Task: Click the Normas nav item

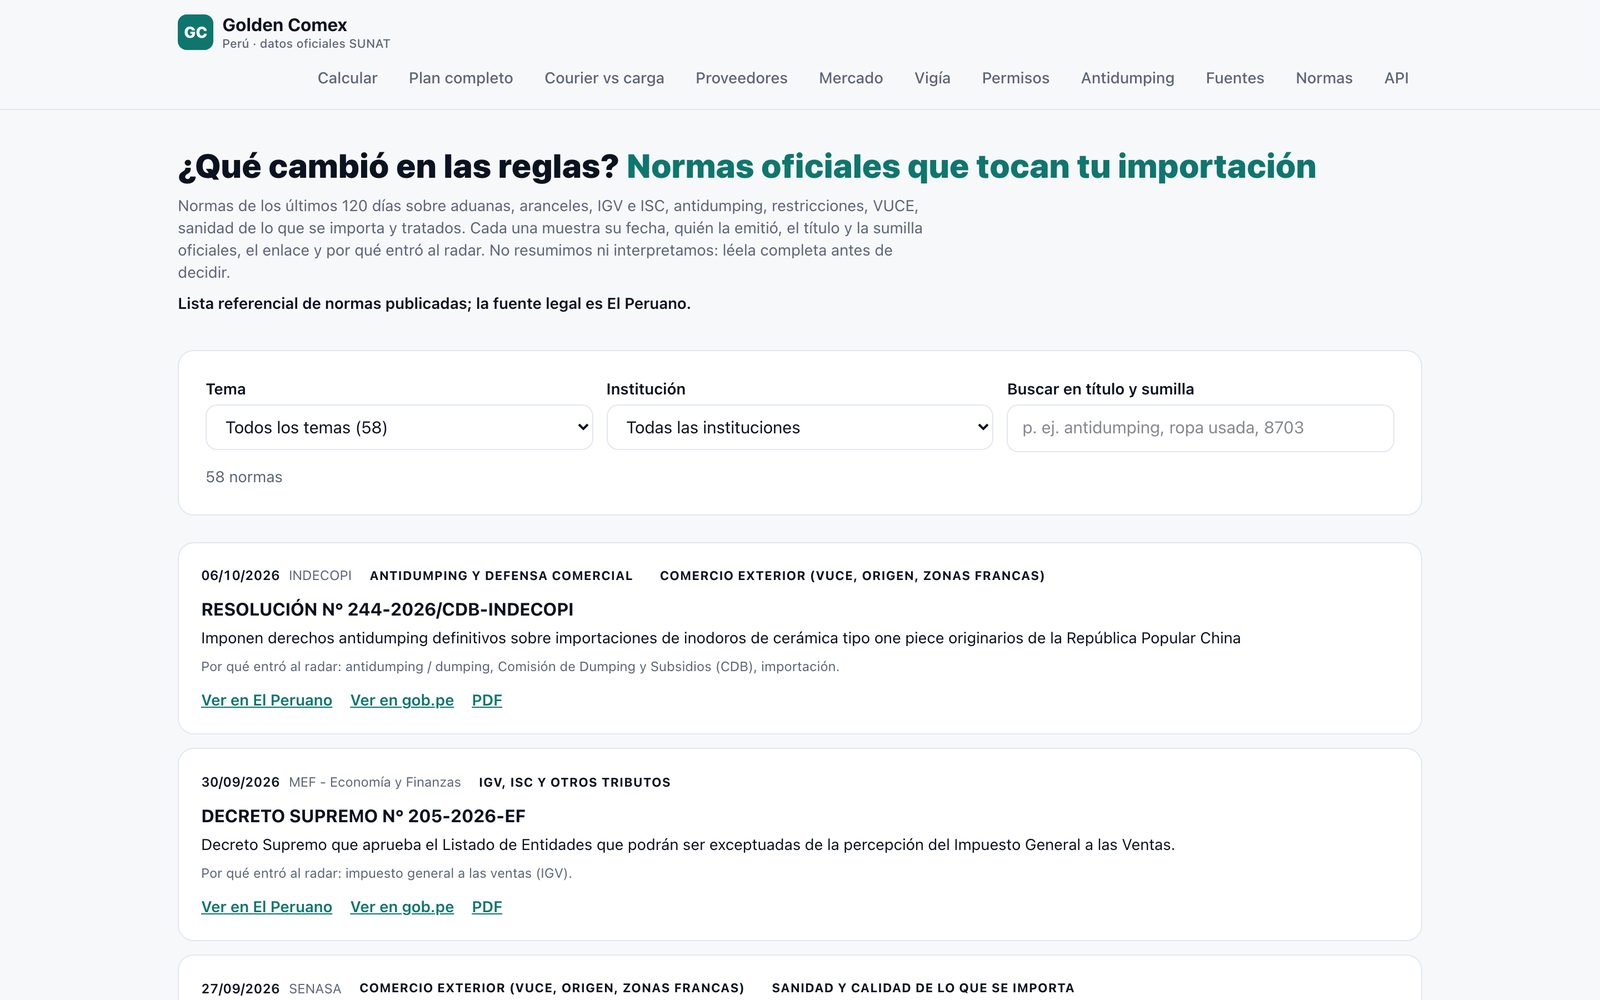Action: click(1324, 78)
